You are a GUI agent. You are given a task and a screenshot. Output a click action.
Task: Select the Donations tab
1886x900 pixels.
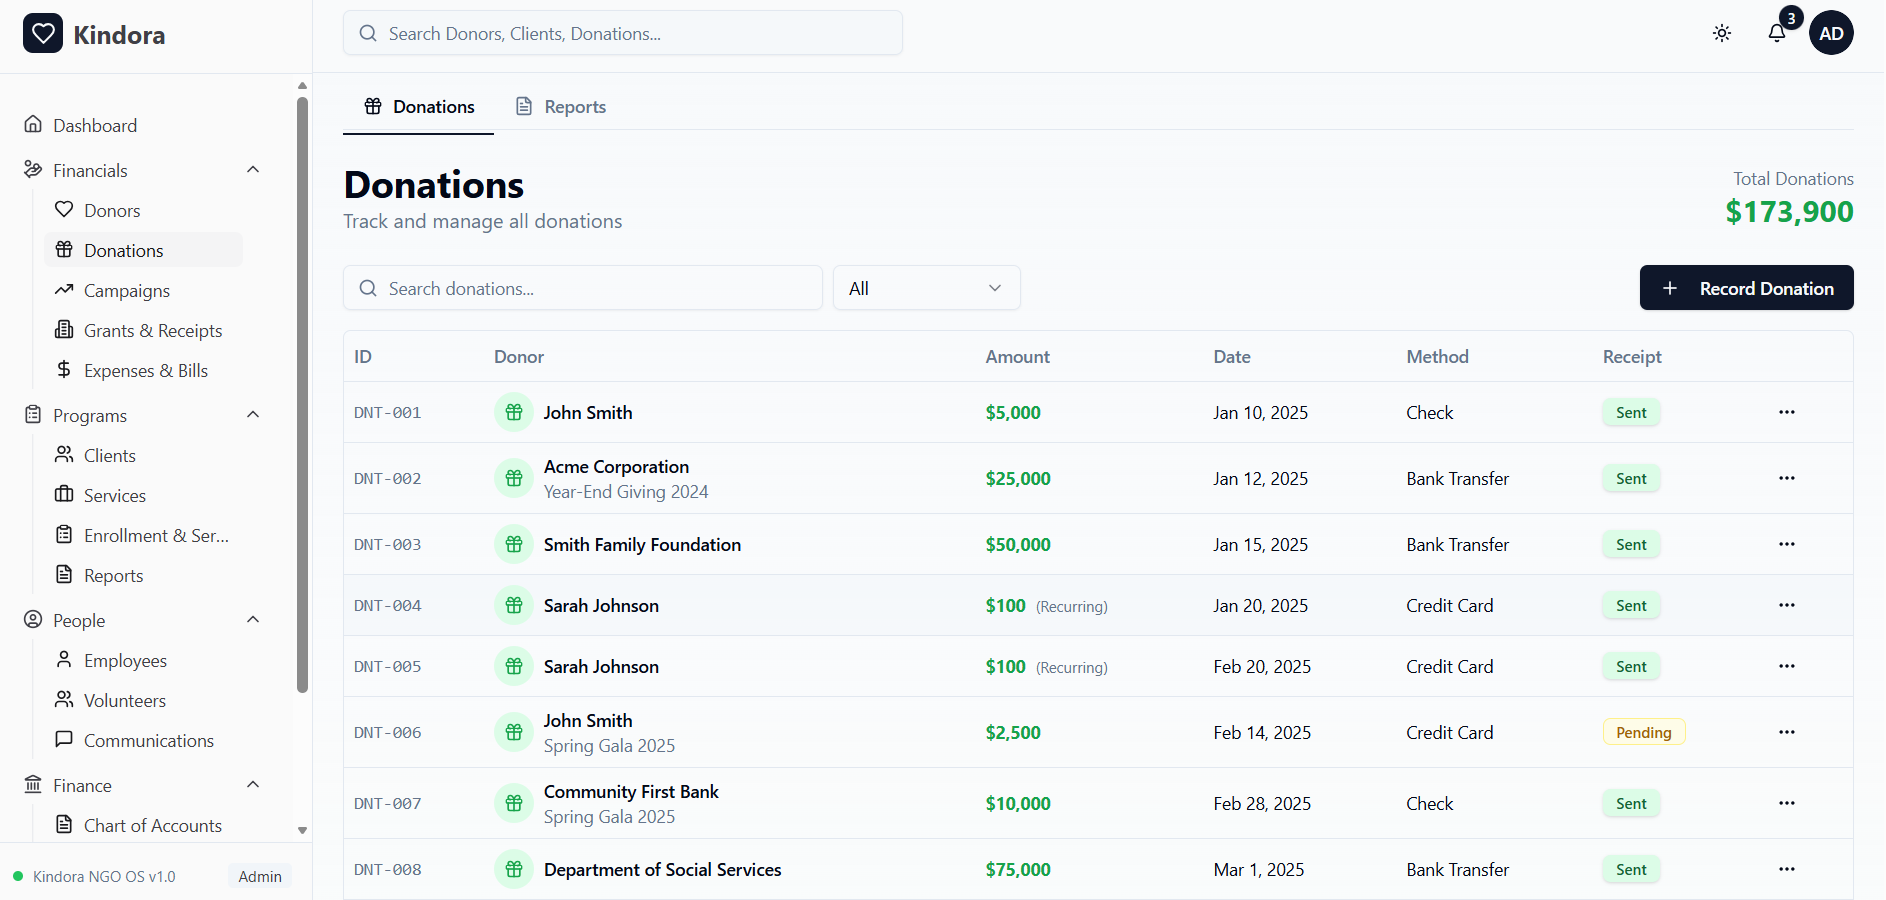[418, 106]
